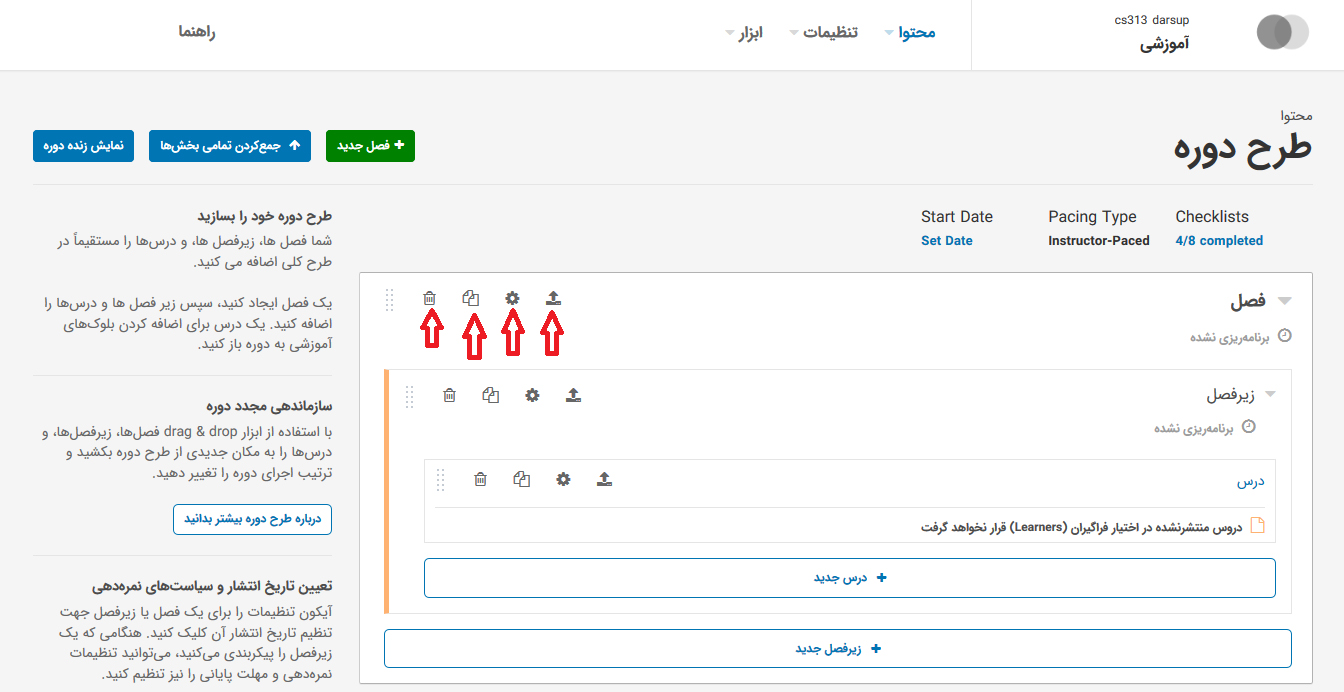Open settings gear for the فصل section
The image size is (1344, 692).
pyautogui.click(x=512, y=298)
